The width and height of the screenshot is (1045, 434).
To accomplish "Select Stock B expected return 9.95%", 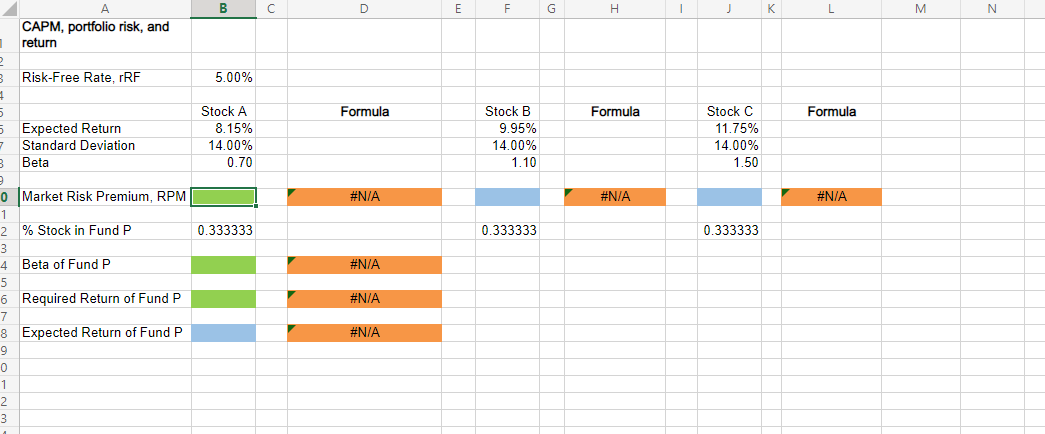I will coord(507,129).
